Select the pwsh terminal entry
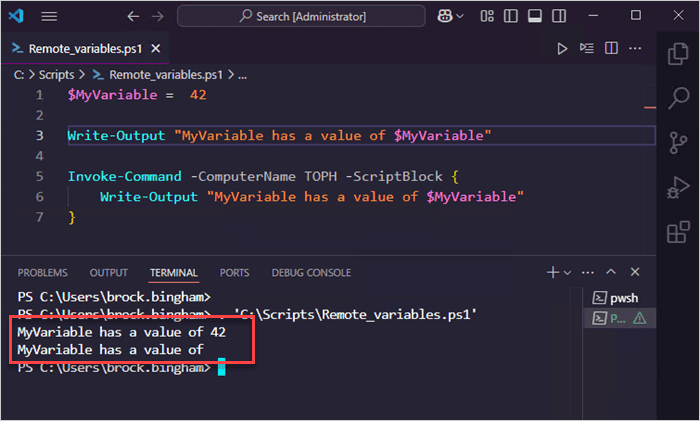Image resolution: width=700 pixels, height=421 pixels. click(620, 298)
